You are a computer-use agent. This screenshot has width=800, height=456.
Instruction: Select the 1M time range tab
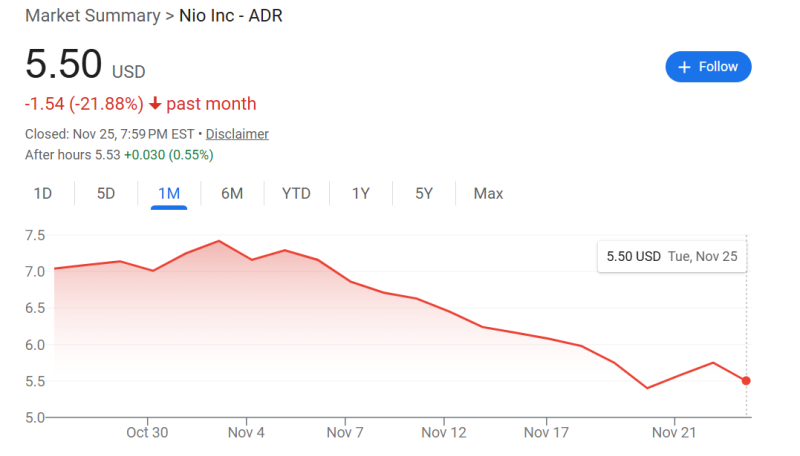coord(169,193)
